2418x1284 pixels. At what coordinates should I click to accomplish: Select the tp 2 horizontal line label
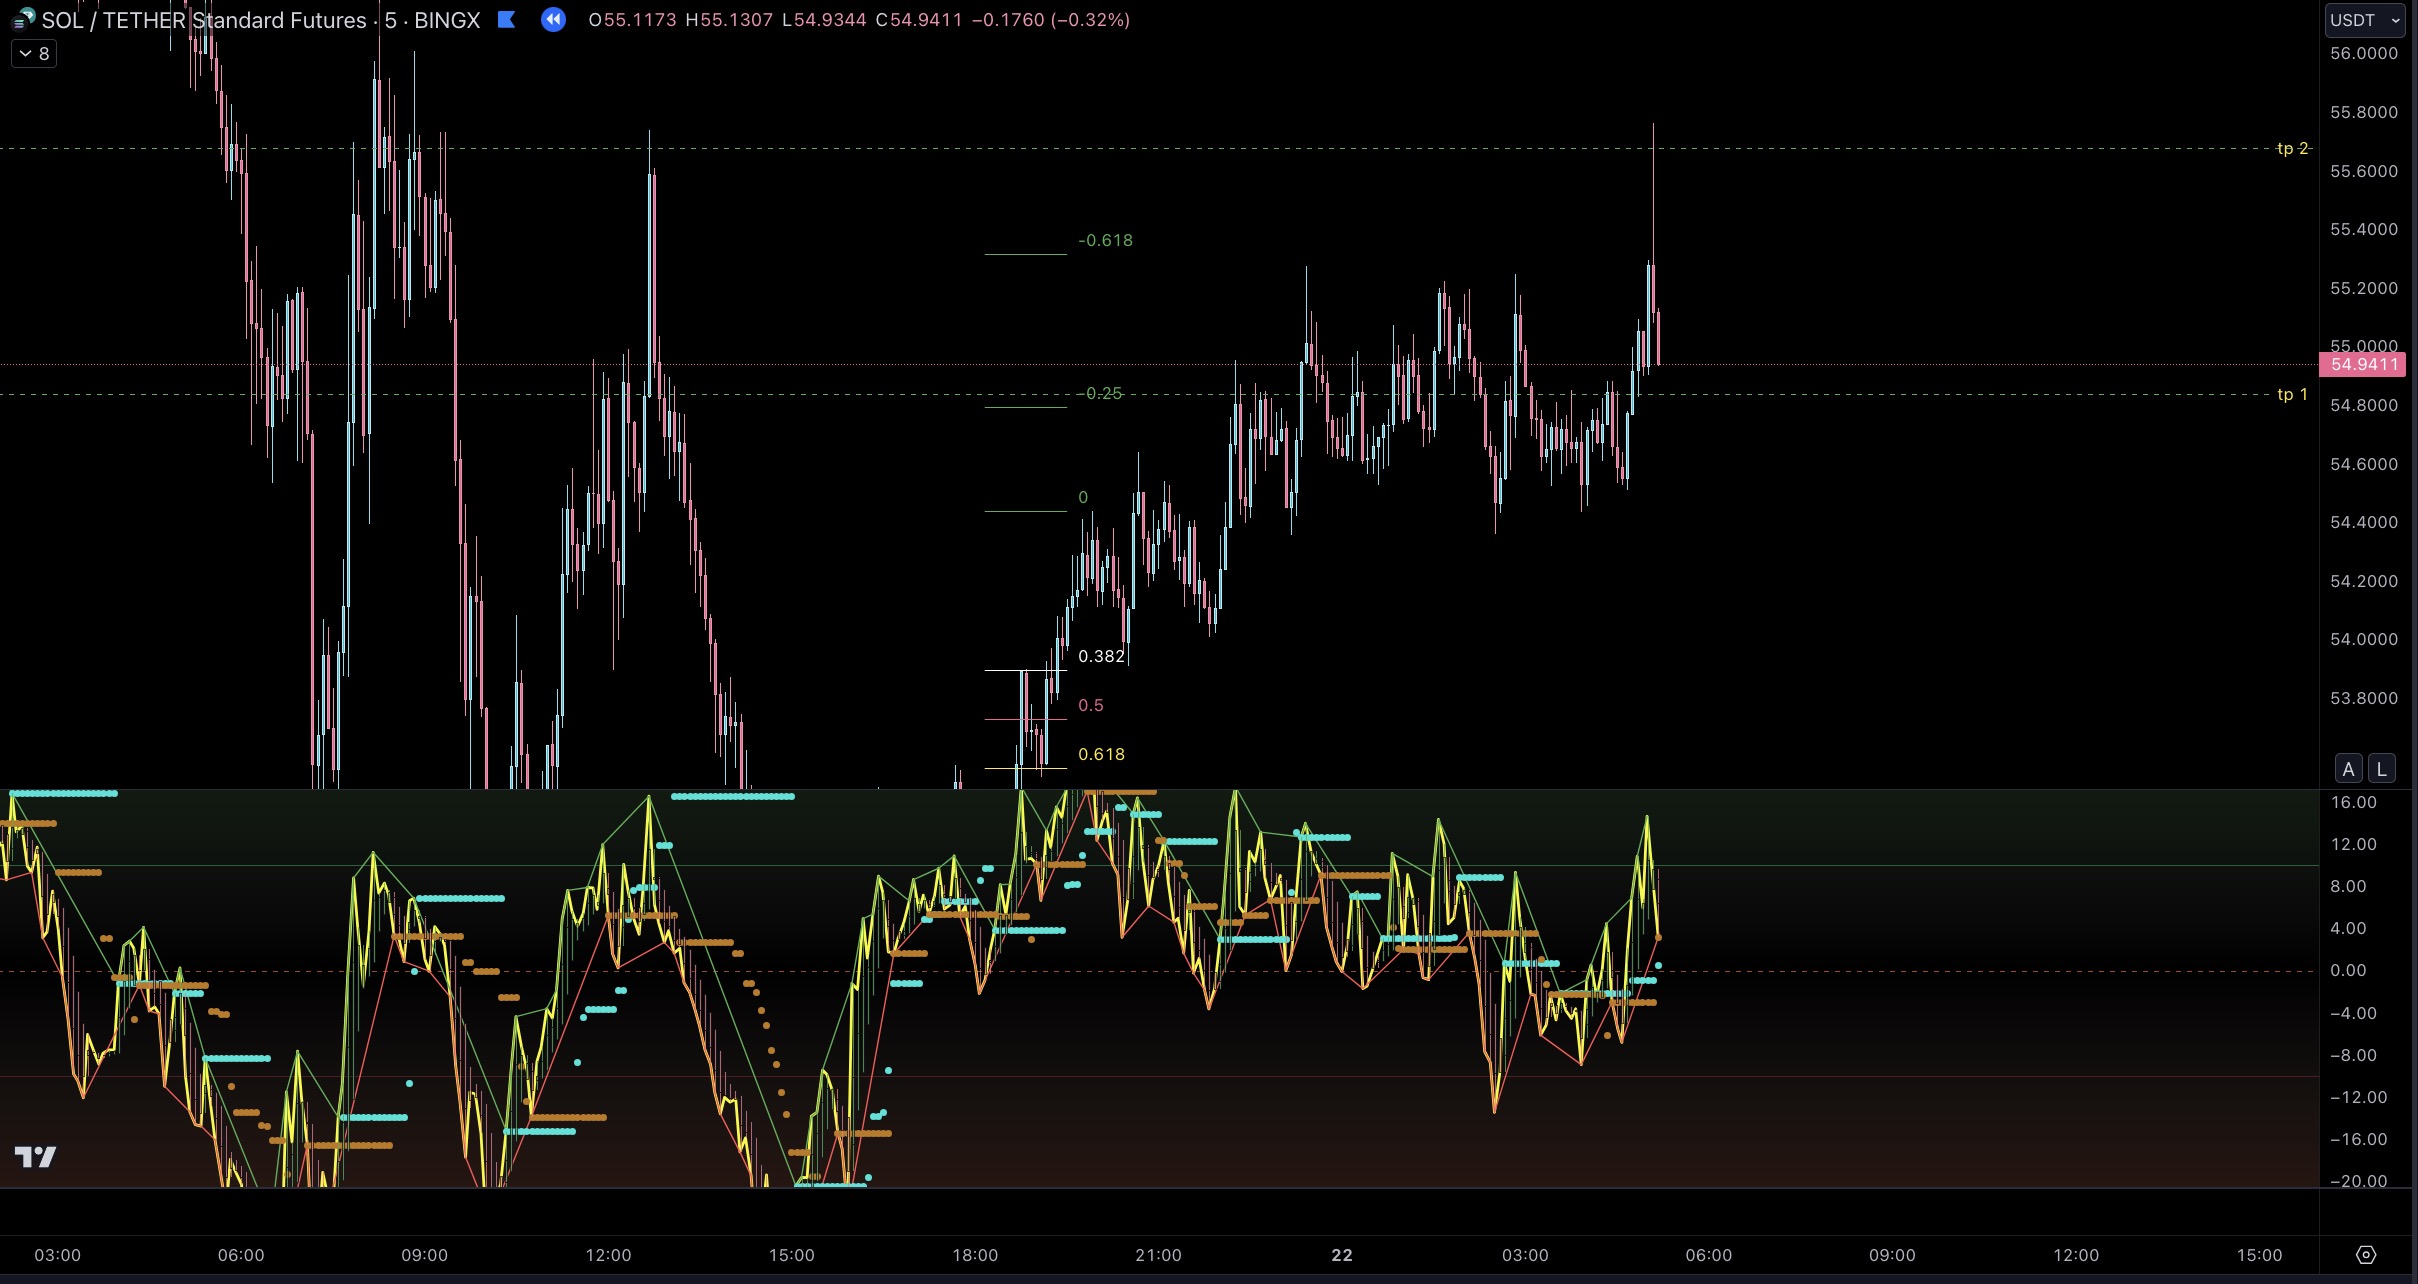pyautogui.click(x=2292, y=148)
